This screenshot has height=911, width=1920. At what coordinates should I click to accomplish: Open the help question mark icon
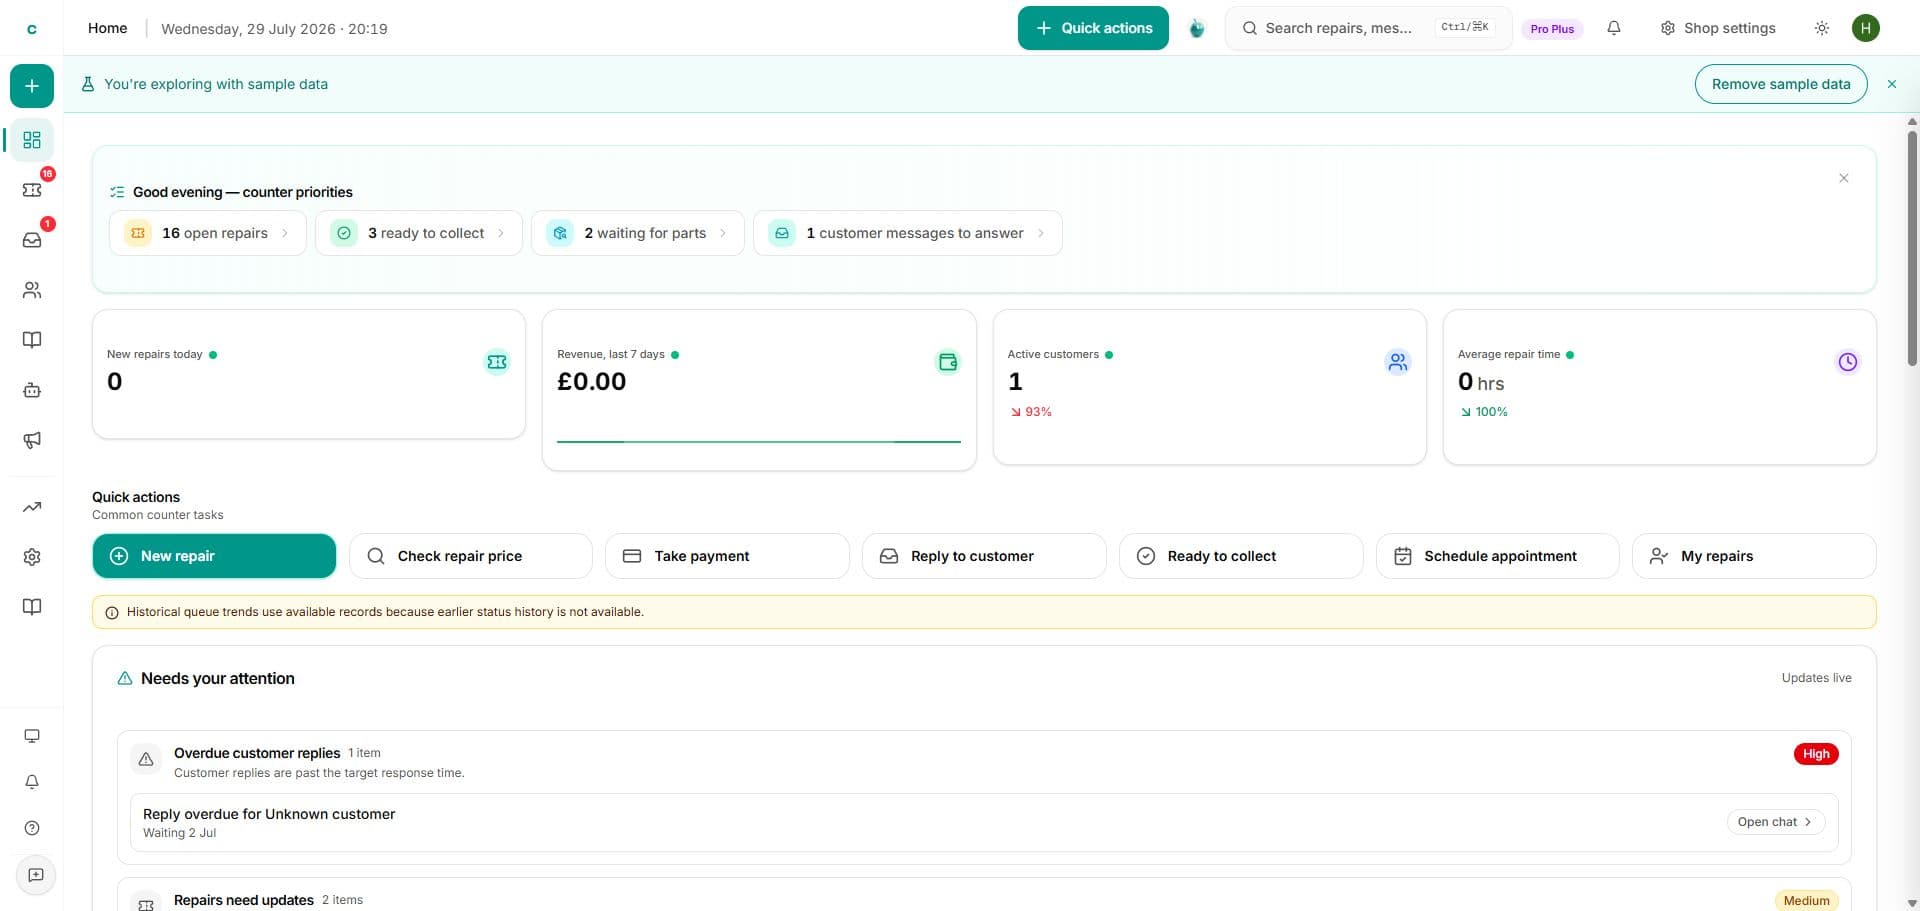coord(32,828)
